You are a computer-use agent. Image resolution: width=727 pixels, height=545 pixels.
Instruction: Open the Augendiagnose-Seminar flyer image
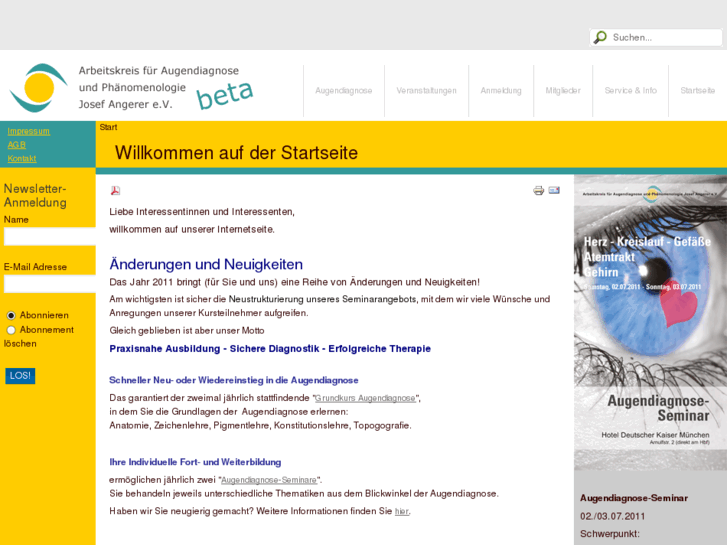[650, 322]
